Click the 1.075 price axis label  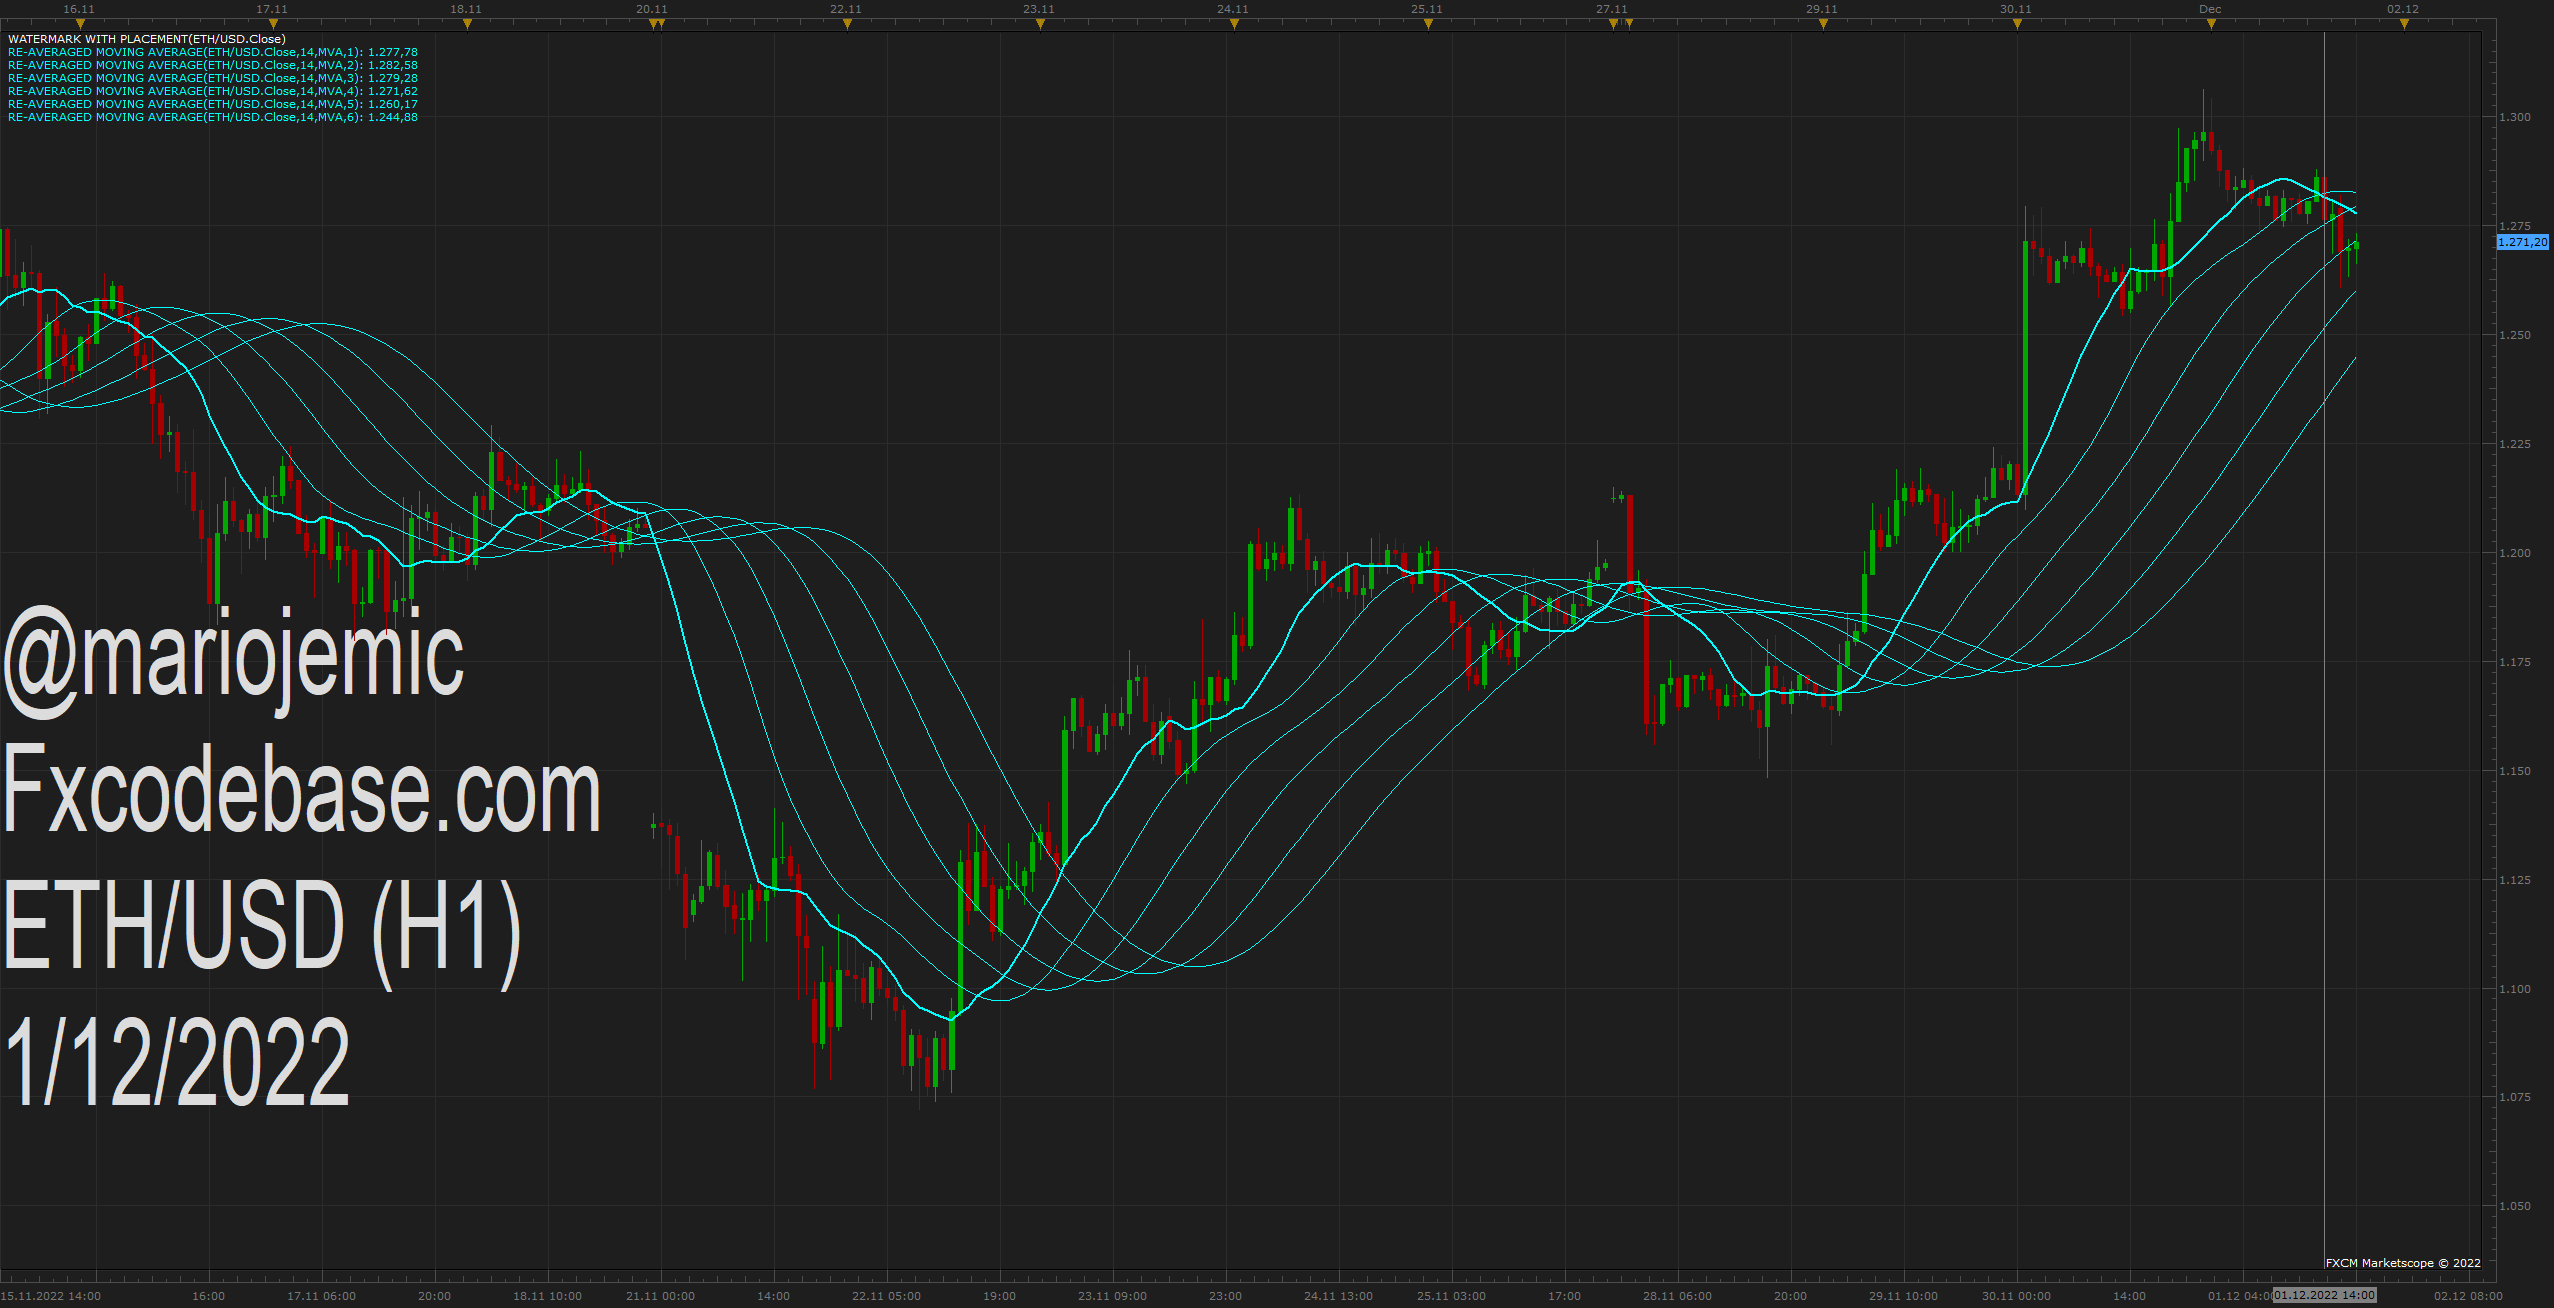[x=2515, y=1097]
